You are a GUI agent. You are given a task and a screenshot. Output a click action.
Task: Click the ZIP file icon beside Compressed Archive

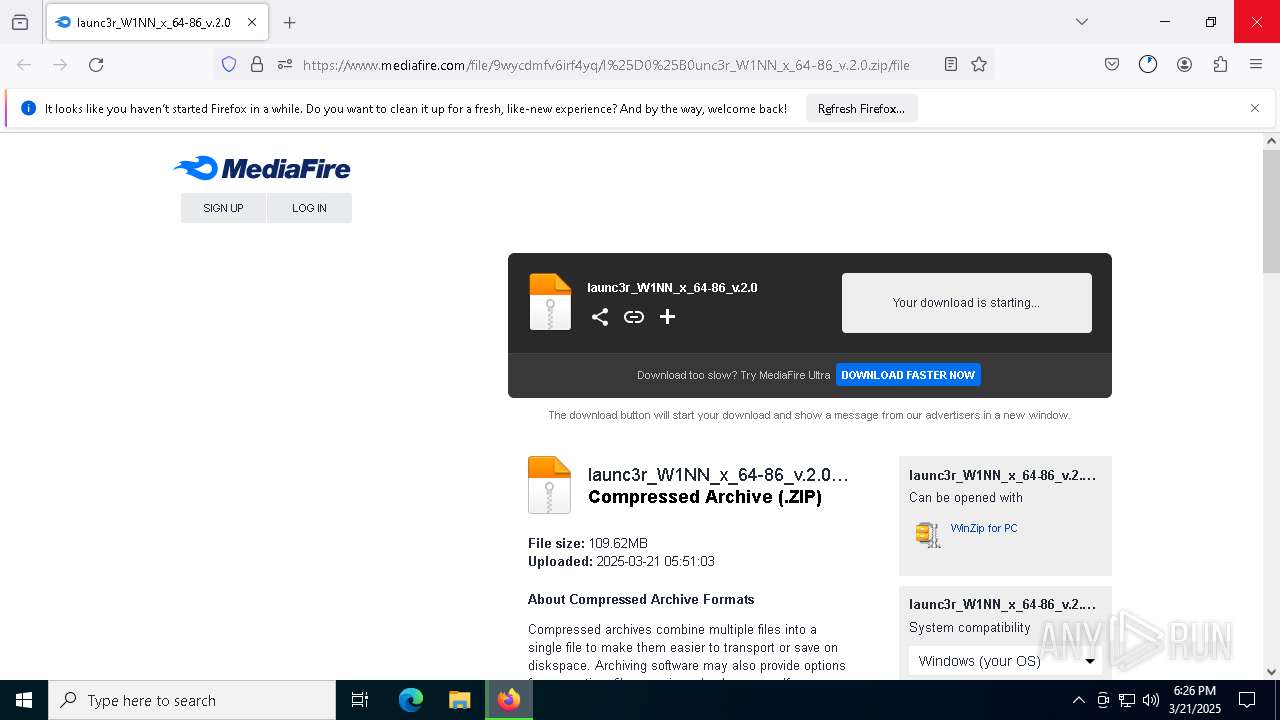[x=549, y=485]
